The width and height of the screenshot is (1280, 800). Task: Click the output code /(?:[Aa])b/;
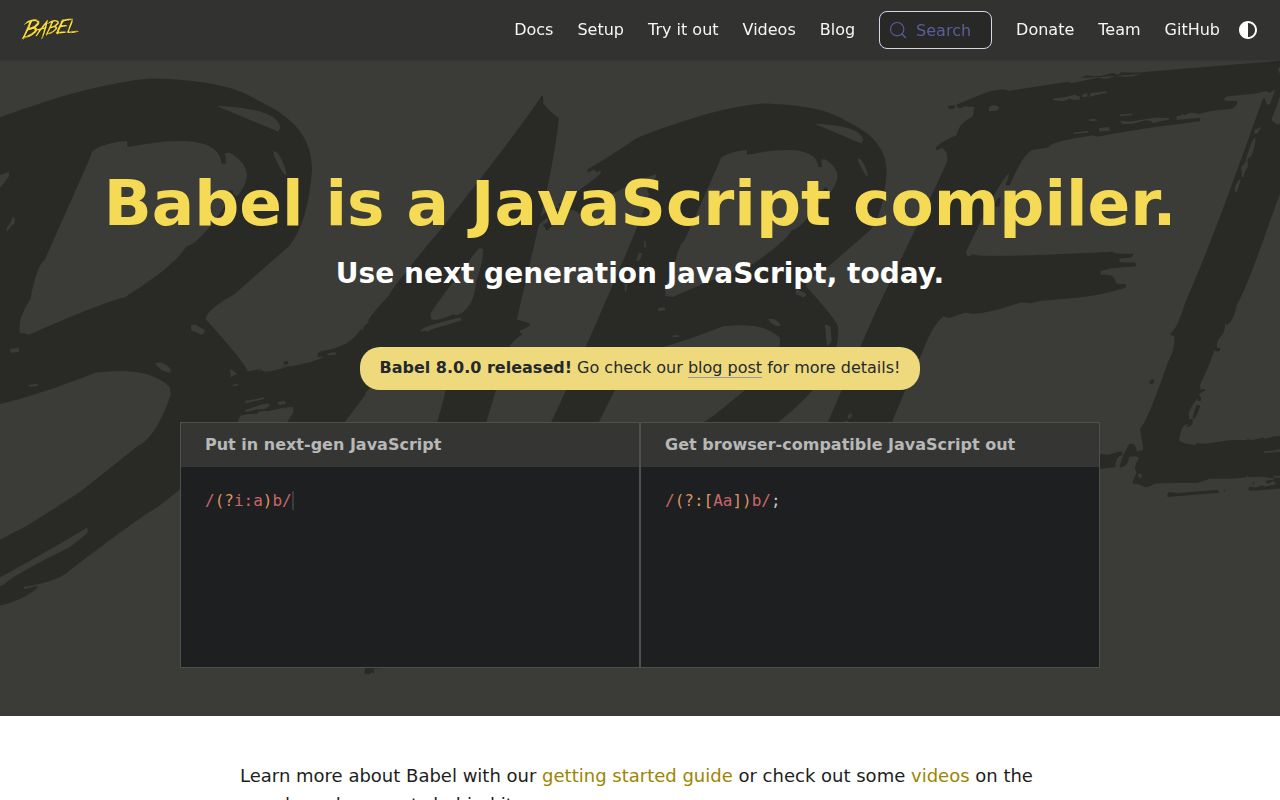(x=722, y=501)
